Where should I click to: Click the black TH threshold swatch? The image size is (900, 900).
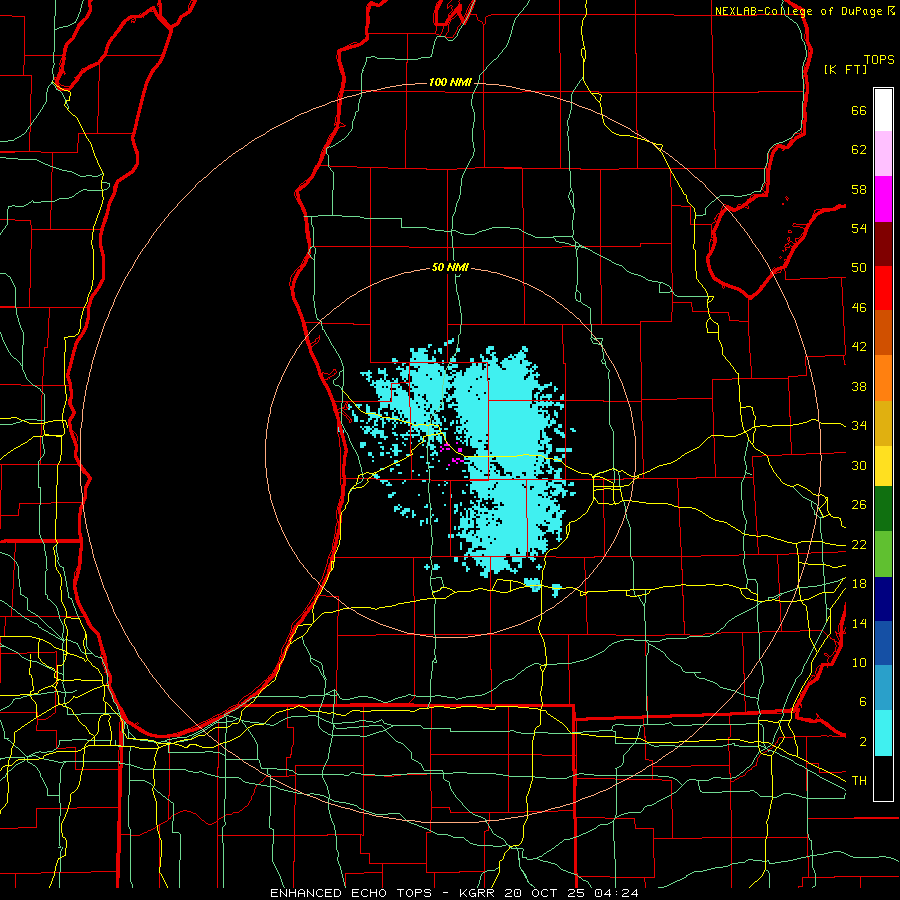tap(883, 778)
